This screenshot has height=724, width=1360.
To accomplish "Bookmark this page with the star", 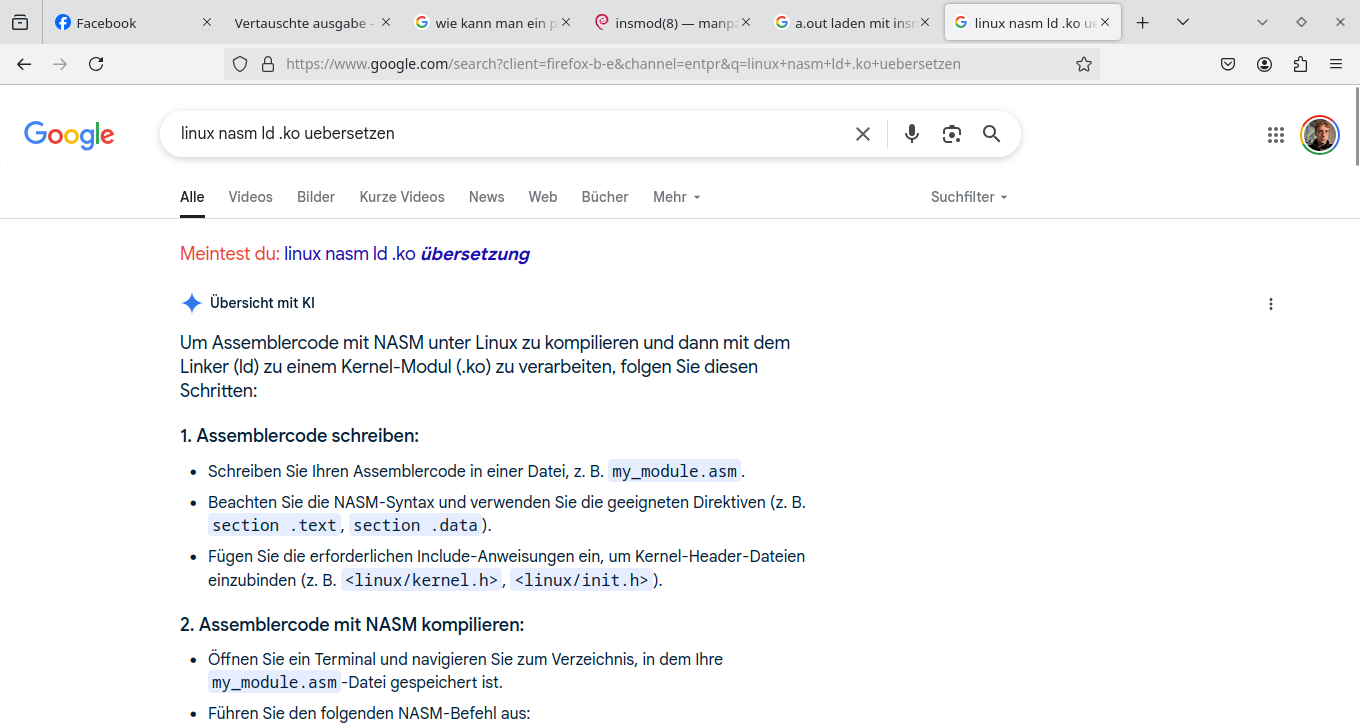I will click(1084, 63).
